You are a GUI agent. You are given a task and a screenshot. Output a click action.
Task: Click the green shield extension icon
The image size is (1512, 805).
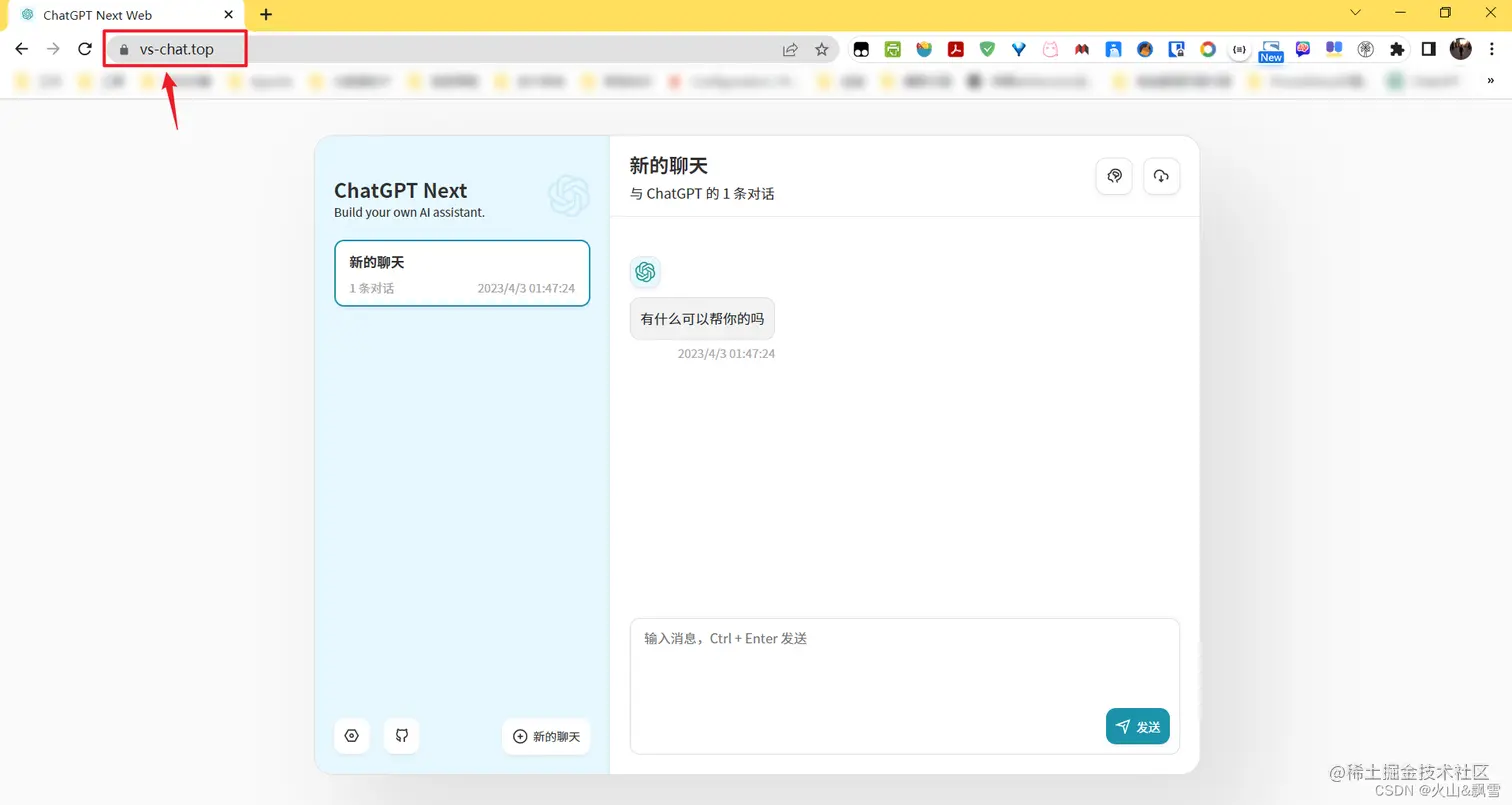[x=987, y=49]
